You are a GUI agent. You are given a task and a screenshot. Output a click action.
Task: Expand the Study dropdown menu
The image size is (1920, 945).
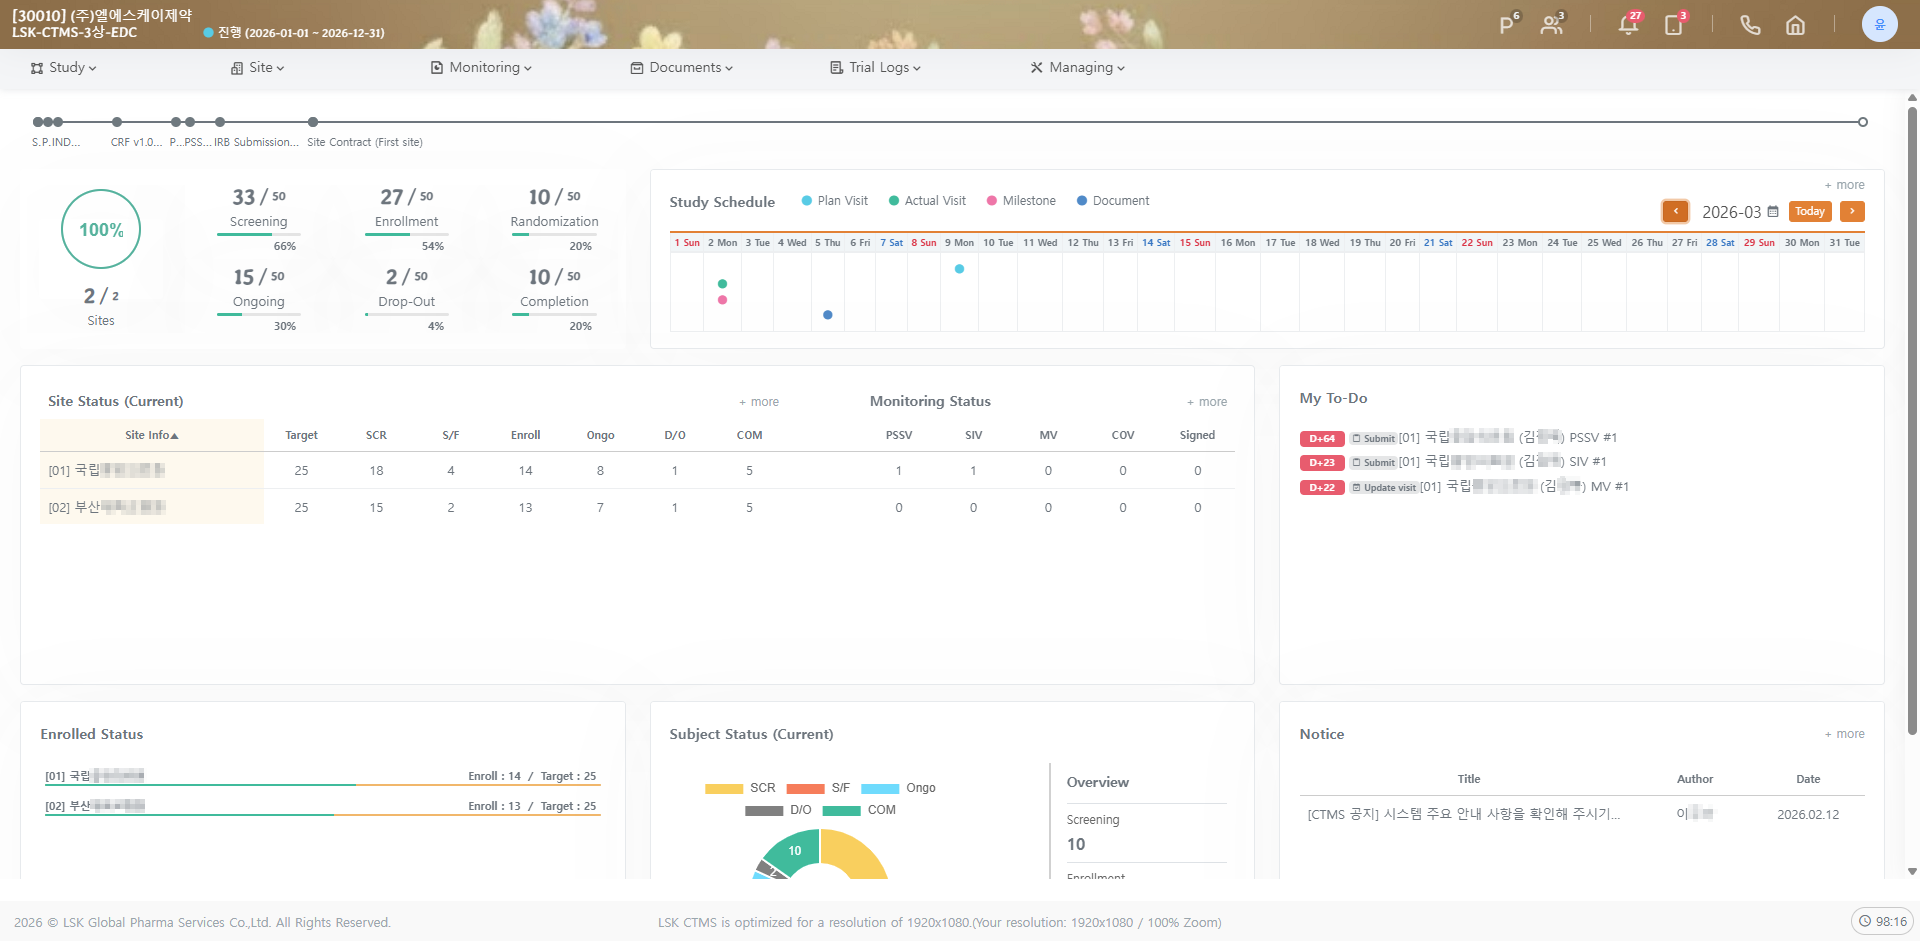click(63, 67)
